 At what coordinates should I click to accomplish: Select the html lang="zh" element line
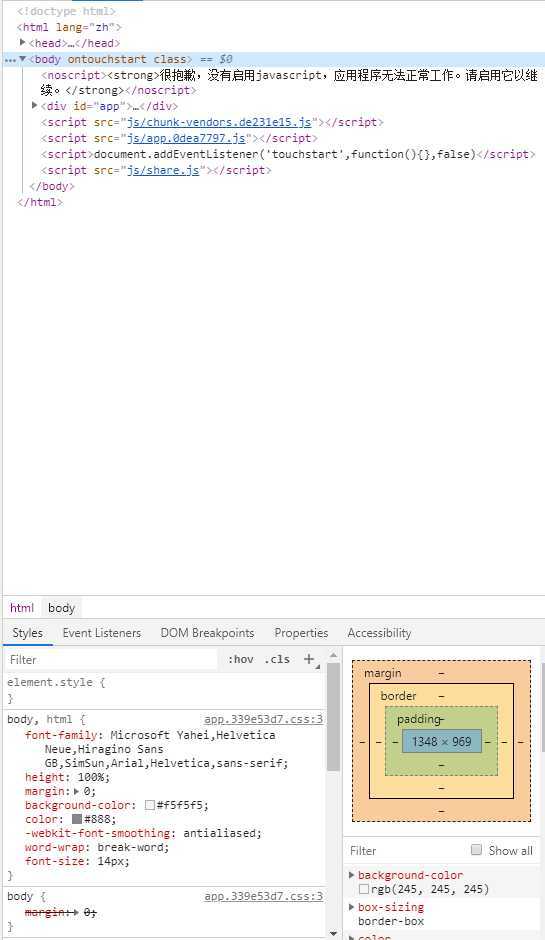(69, 28)
